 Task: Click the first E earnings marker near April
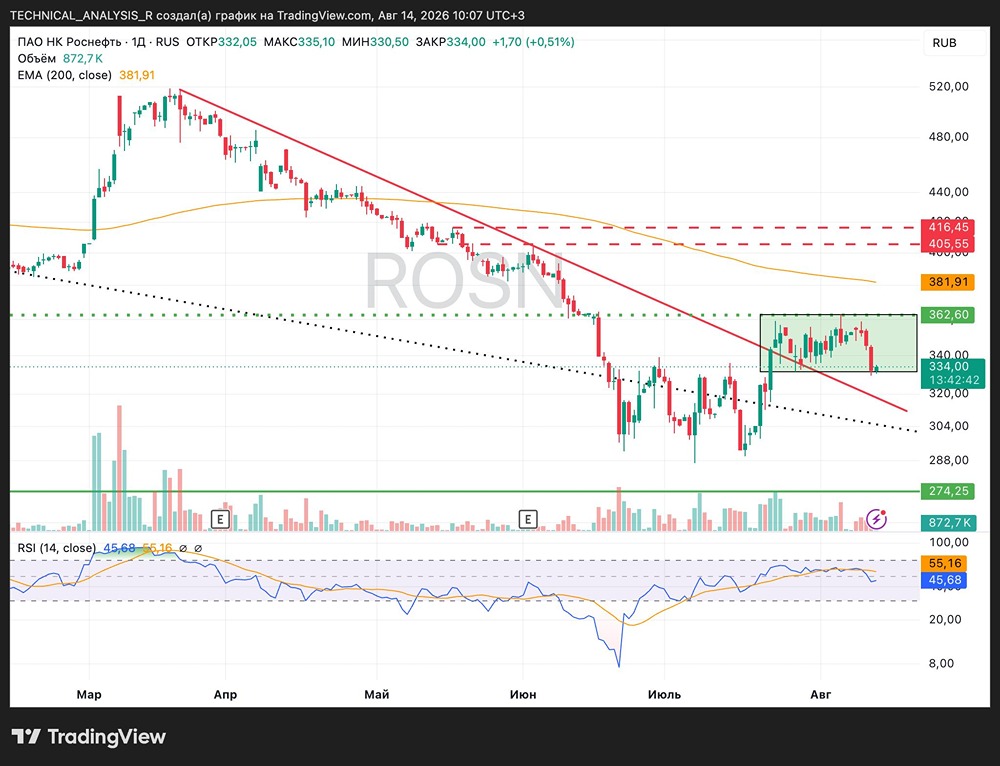[220, 519]
